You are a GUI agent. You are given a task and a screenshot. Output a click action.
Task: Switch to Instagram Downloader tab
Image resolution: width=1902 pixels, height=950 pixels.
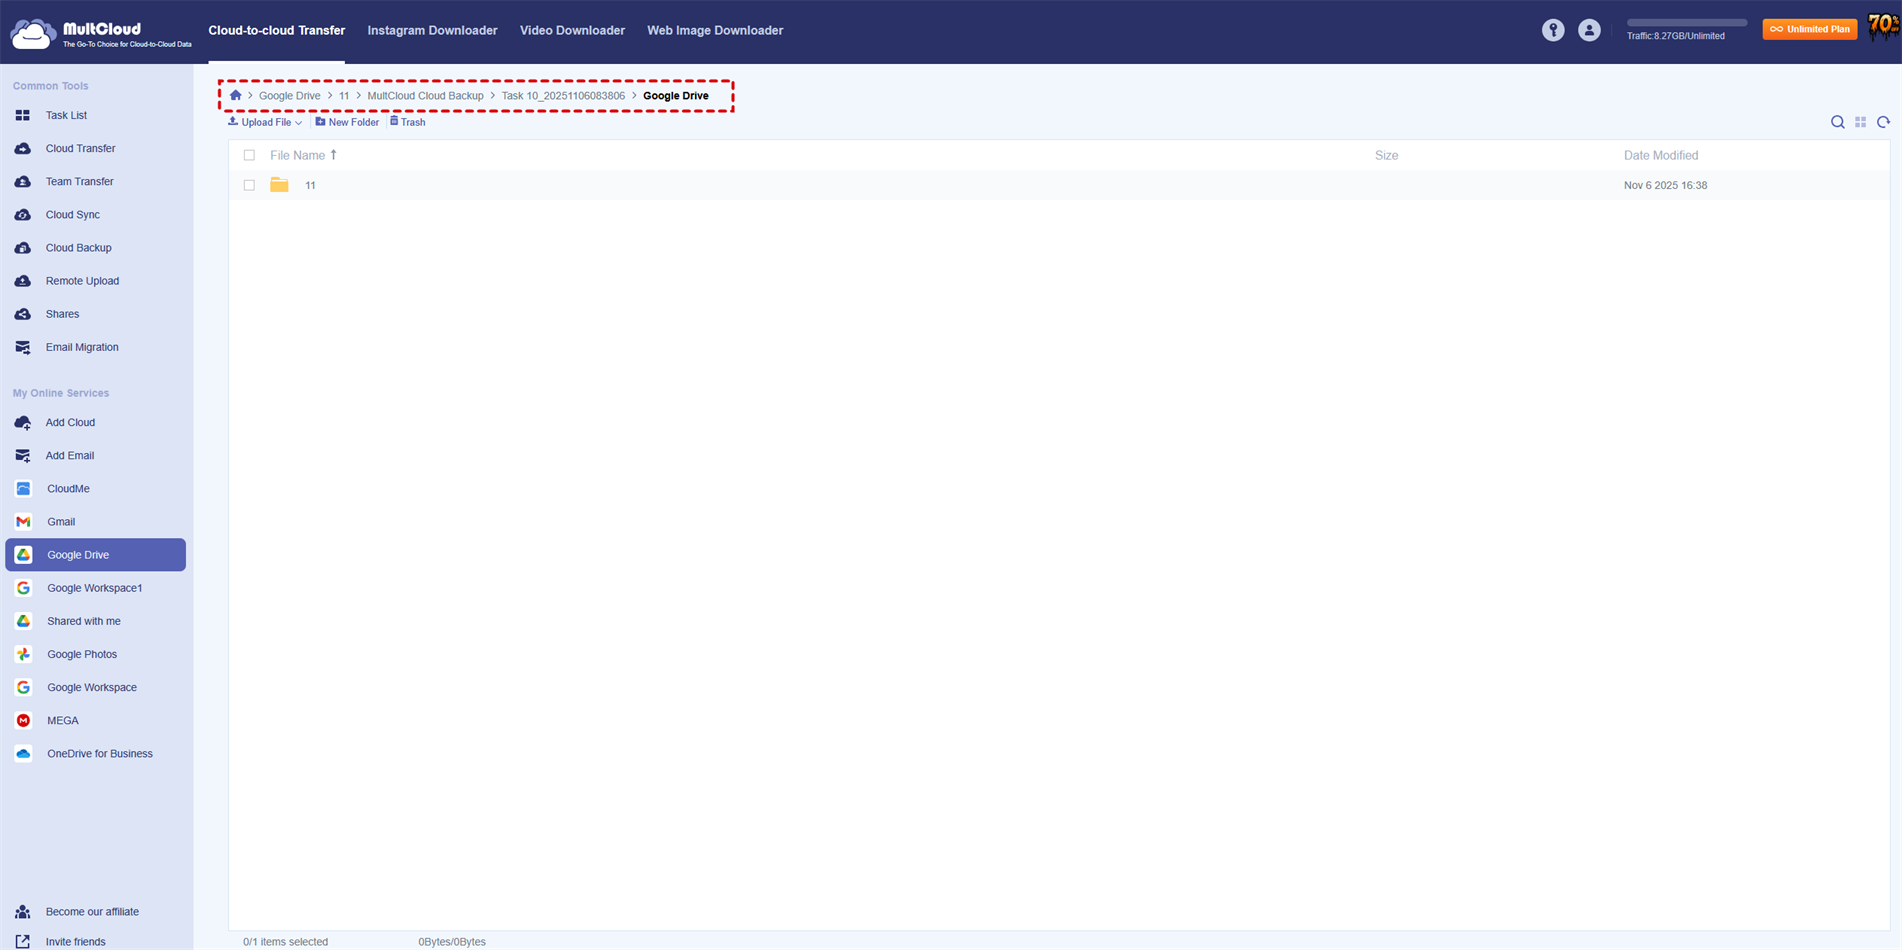(432, 30)
